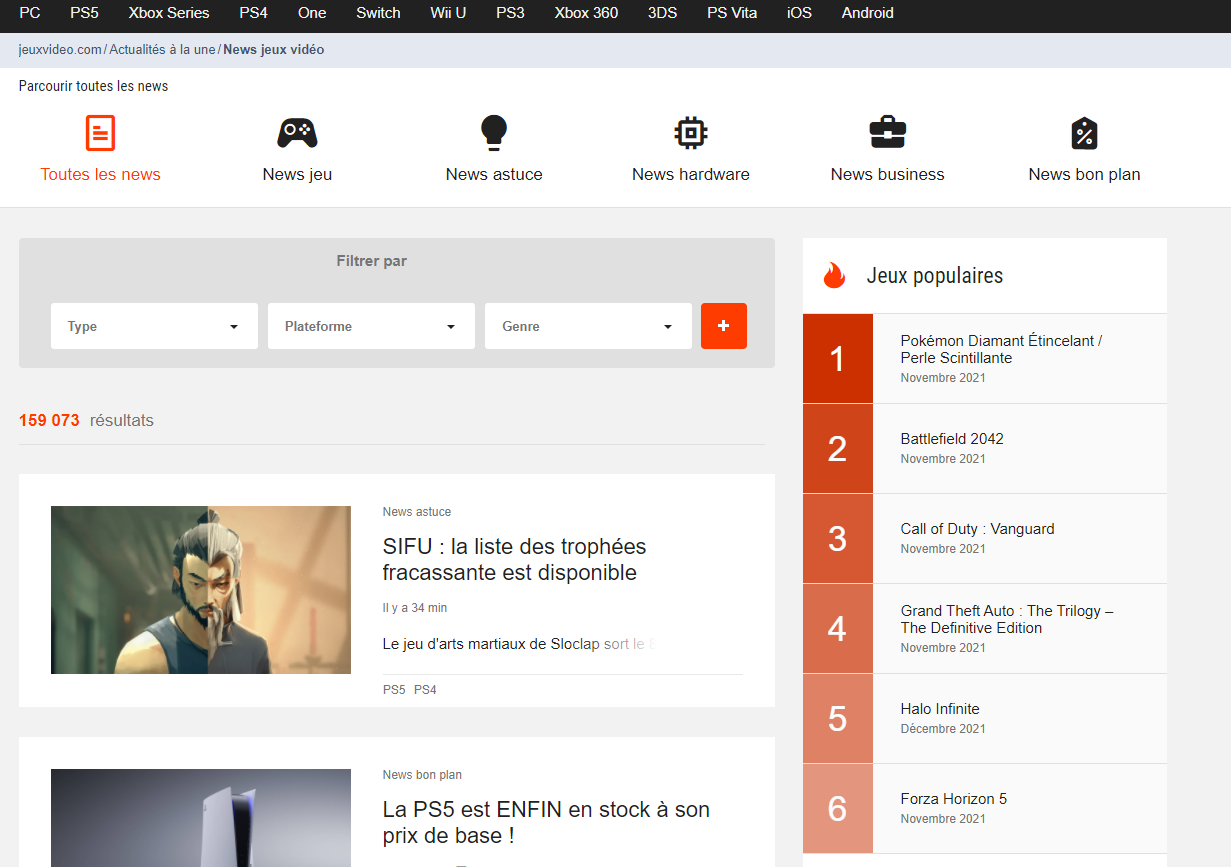This screenshot has height=867, width=1231.
Task: Select Wii U in the platform bar
Action: [448, 13]
